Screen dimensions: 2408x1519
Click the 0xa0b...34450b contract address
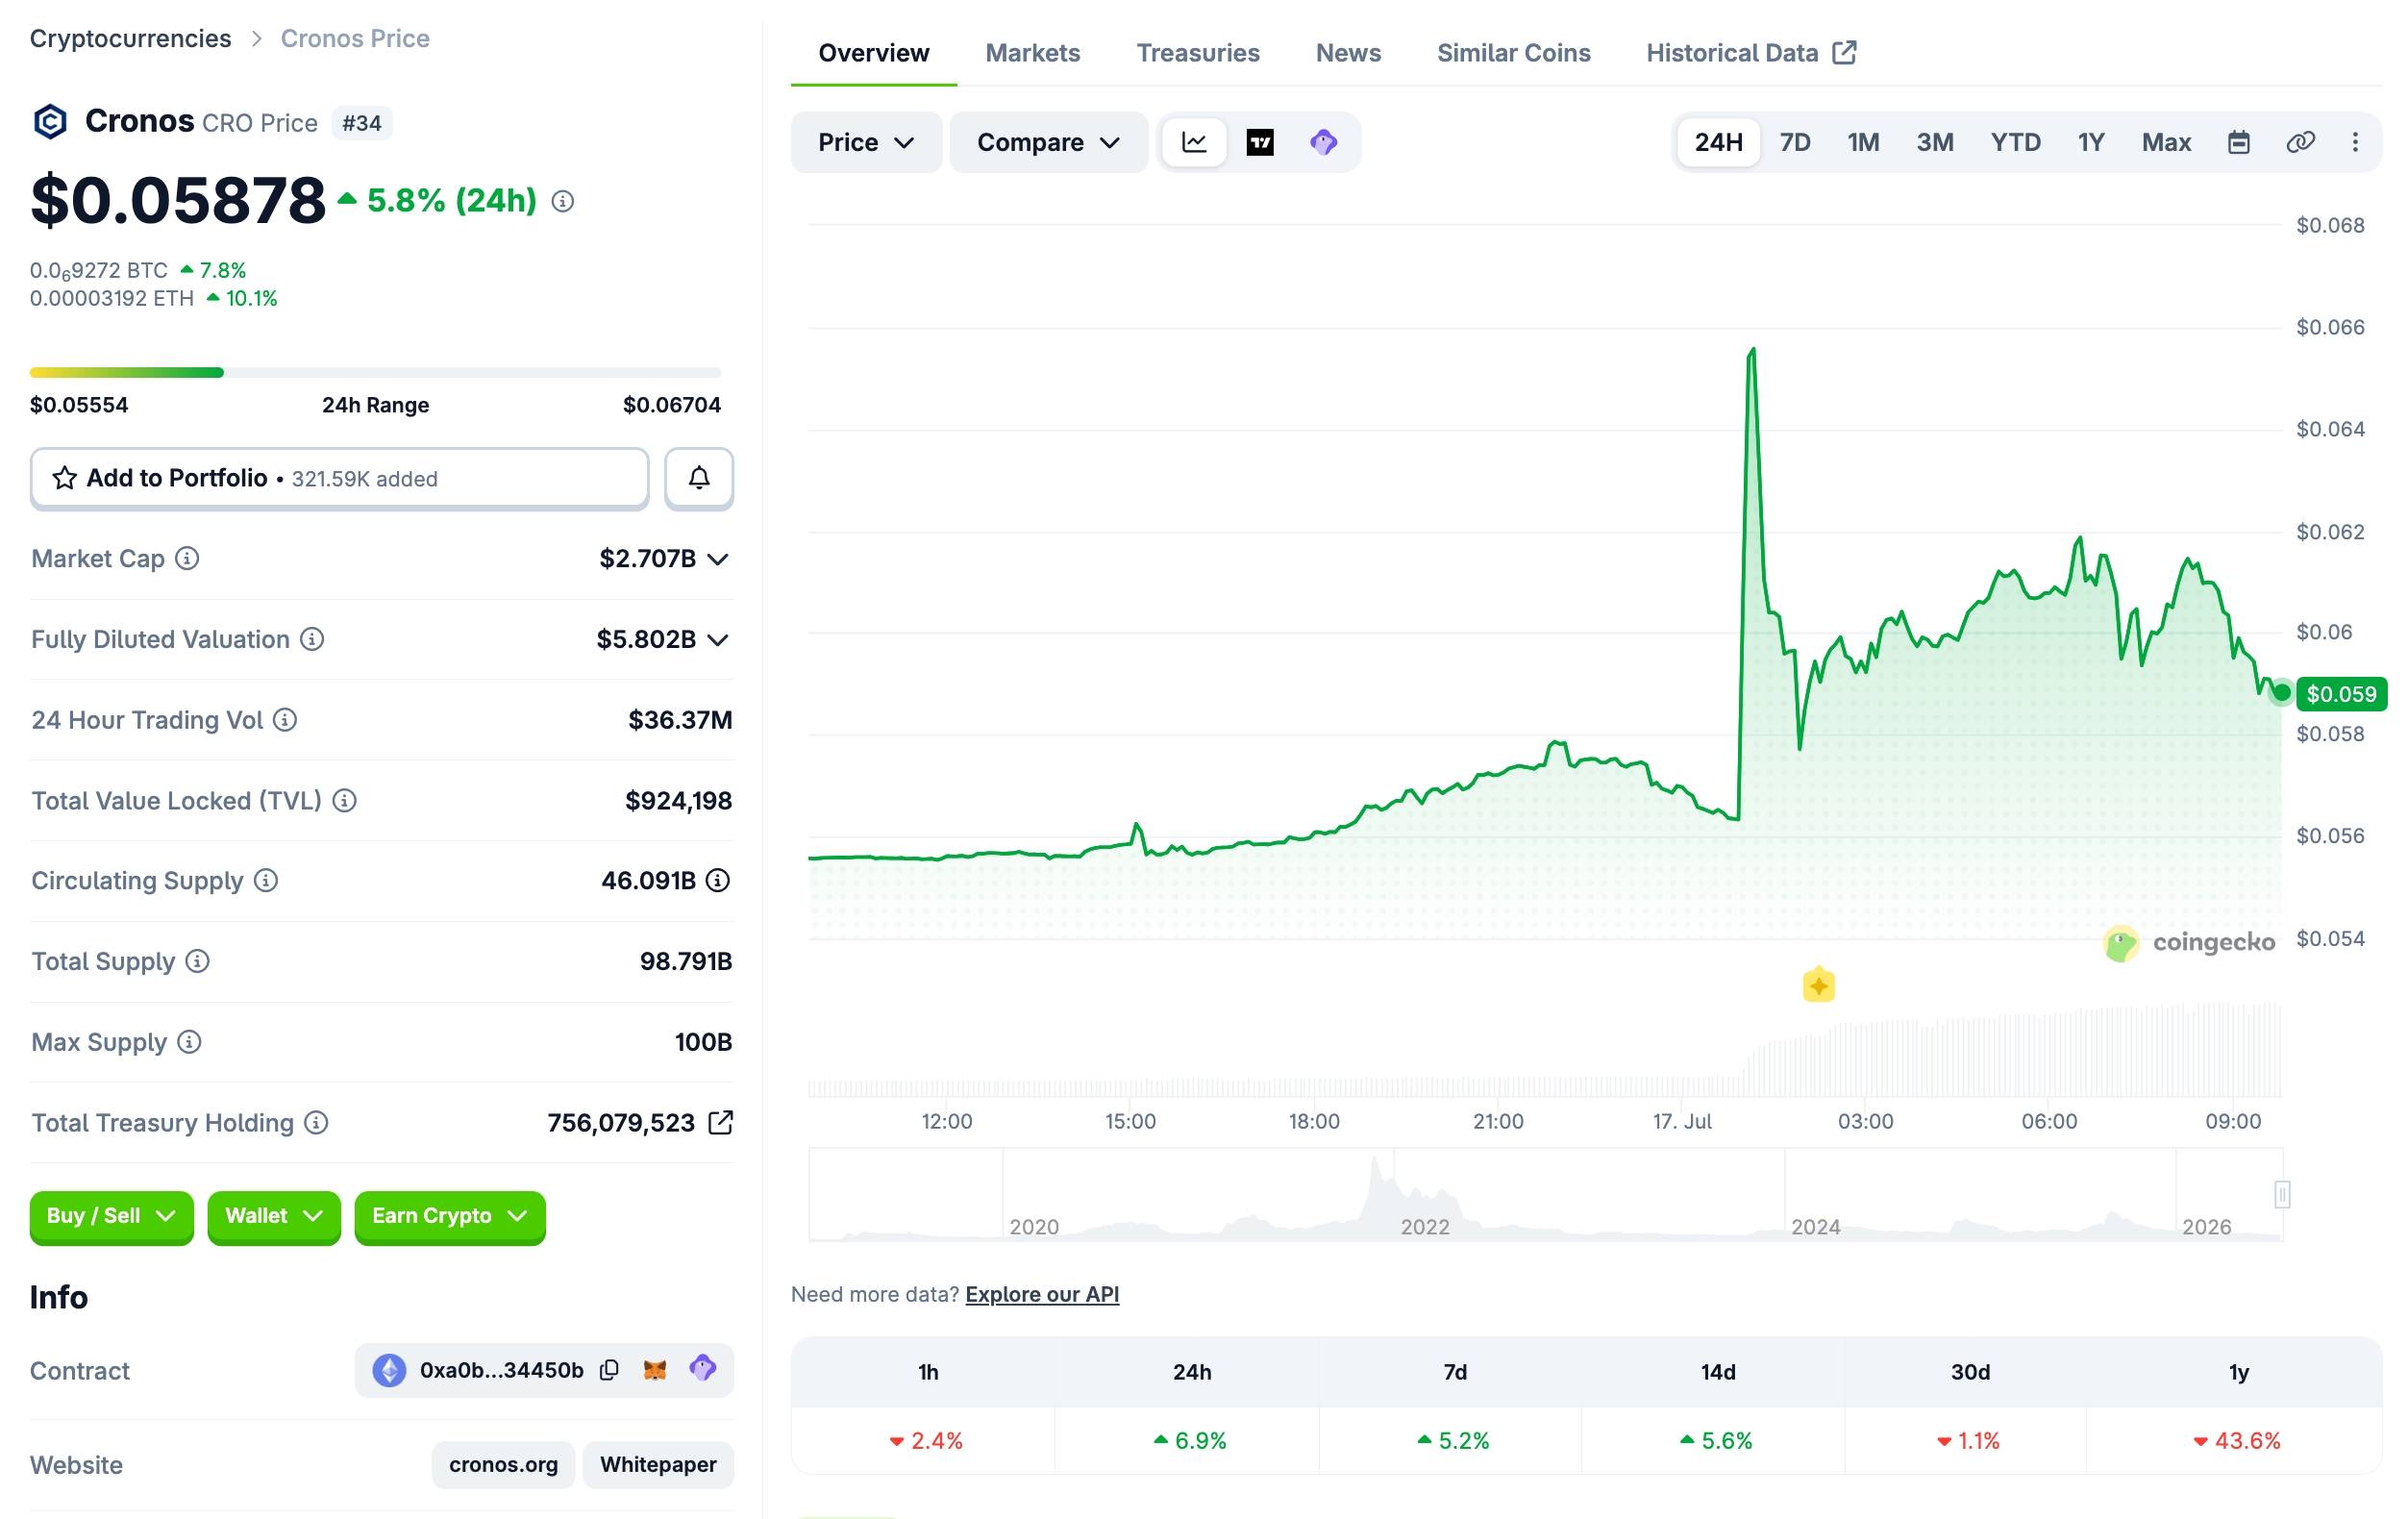click(x=501, y=1370)
